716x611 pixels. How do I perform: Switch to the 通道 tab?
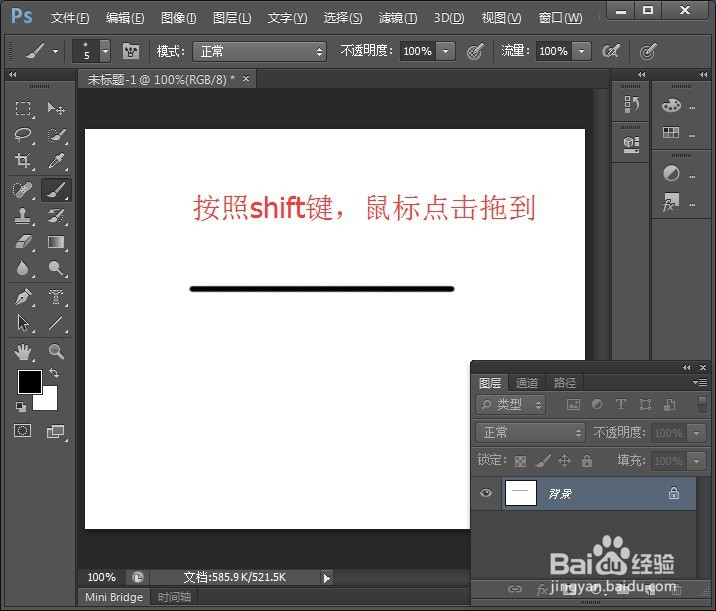tap(527, 382)
